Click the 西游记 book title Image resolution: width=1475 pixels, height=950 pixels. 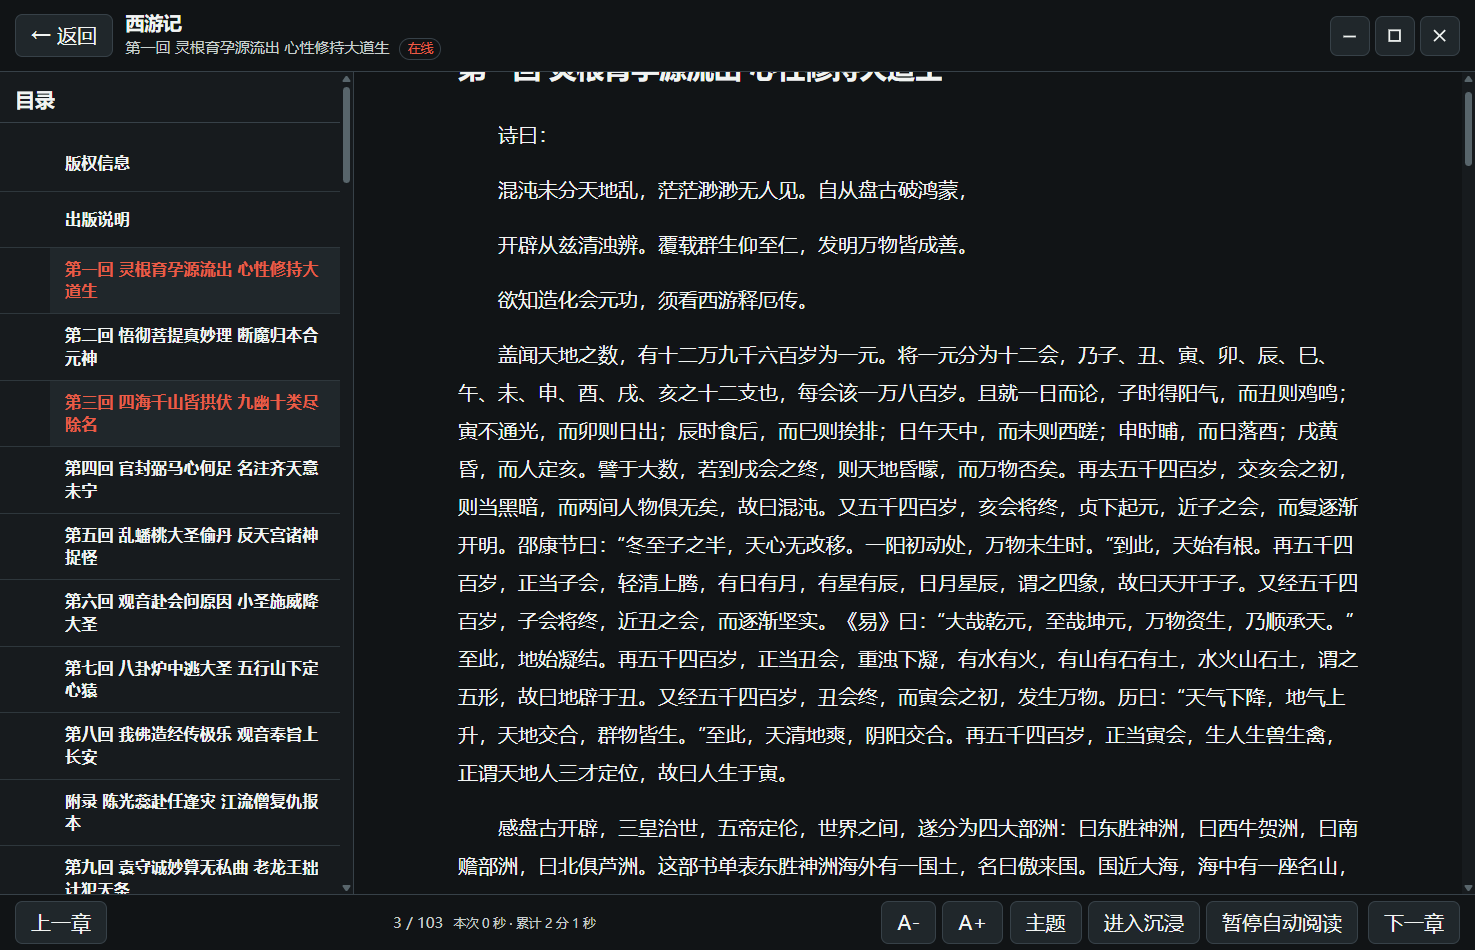[154, 24]
